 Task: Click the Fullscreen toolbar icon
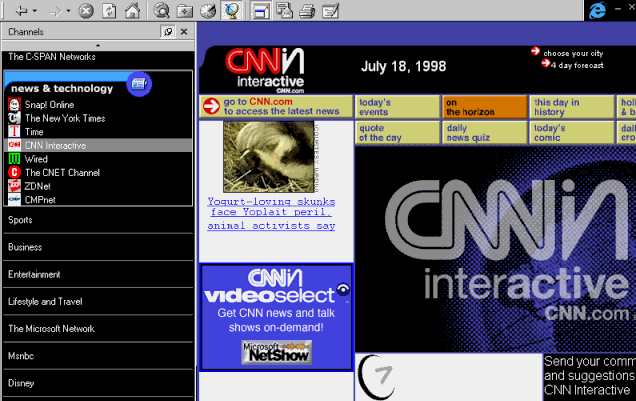(260, 11)
